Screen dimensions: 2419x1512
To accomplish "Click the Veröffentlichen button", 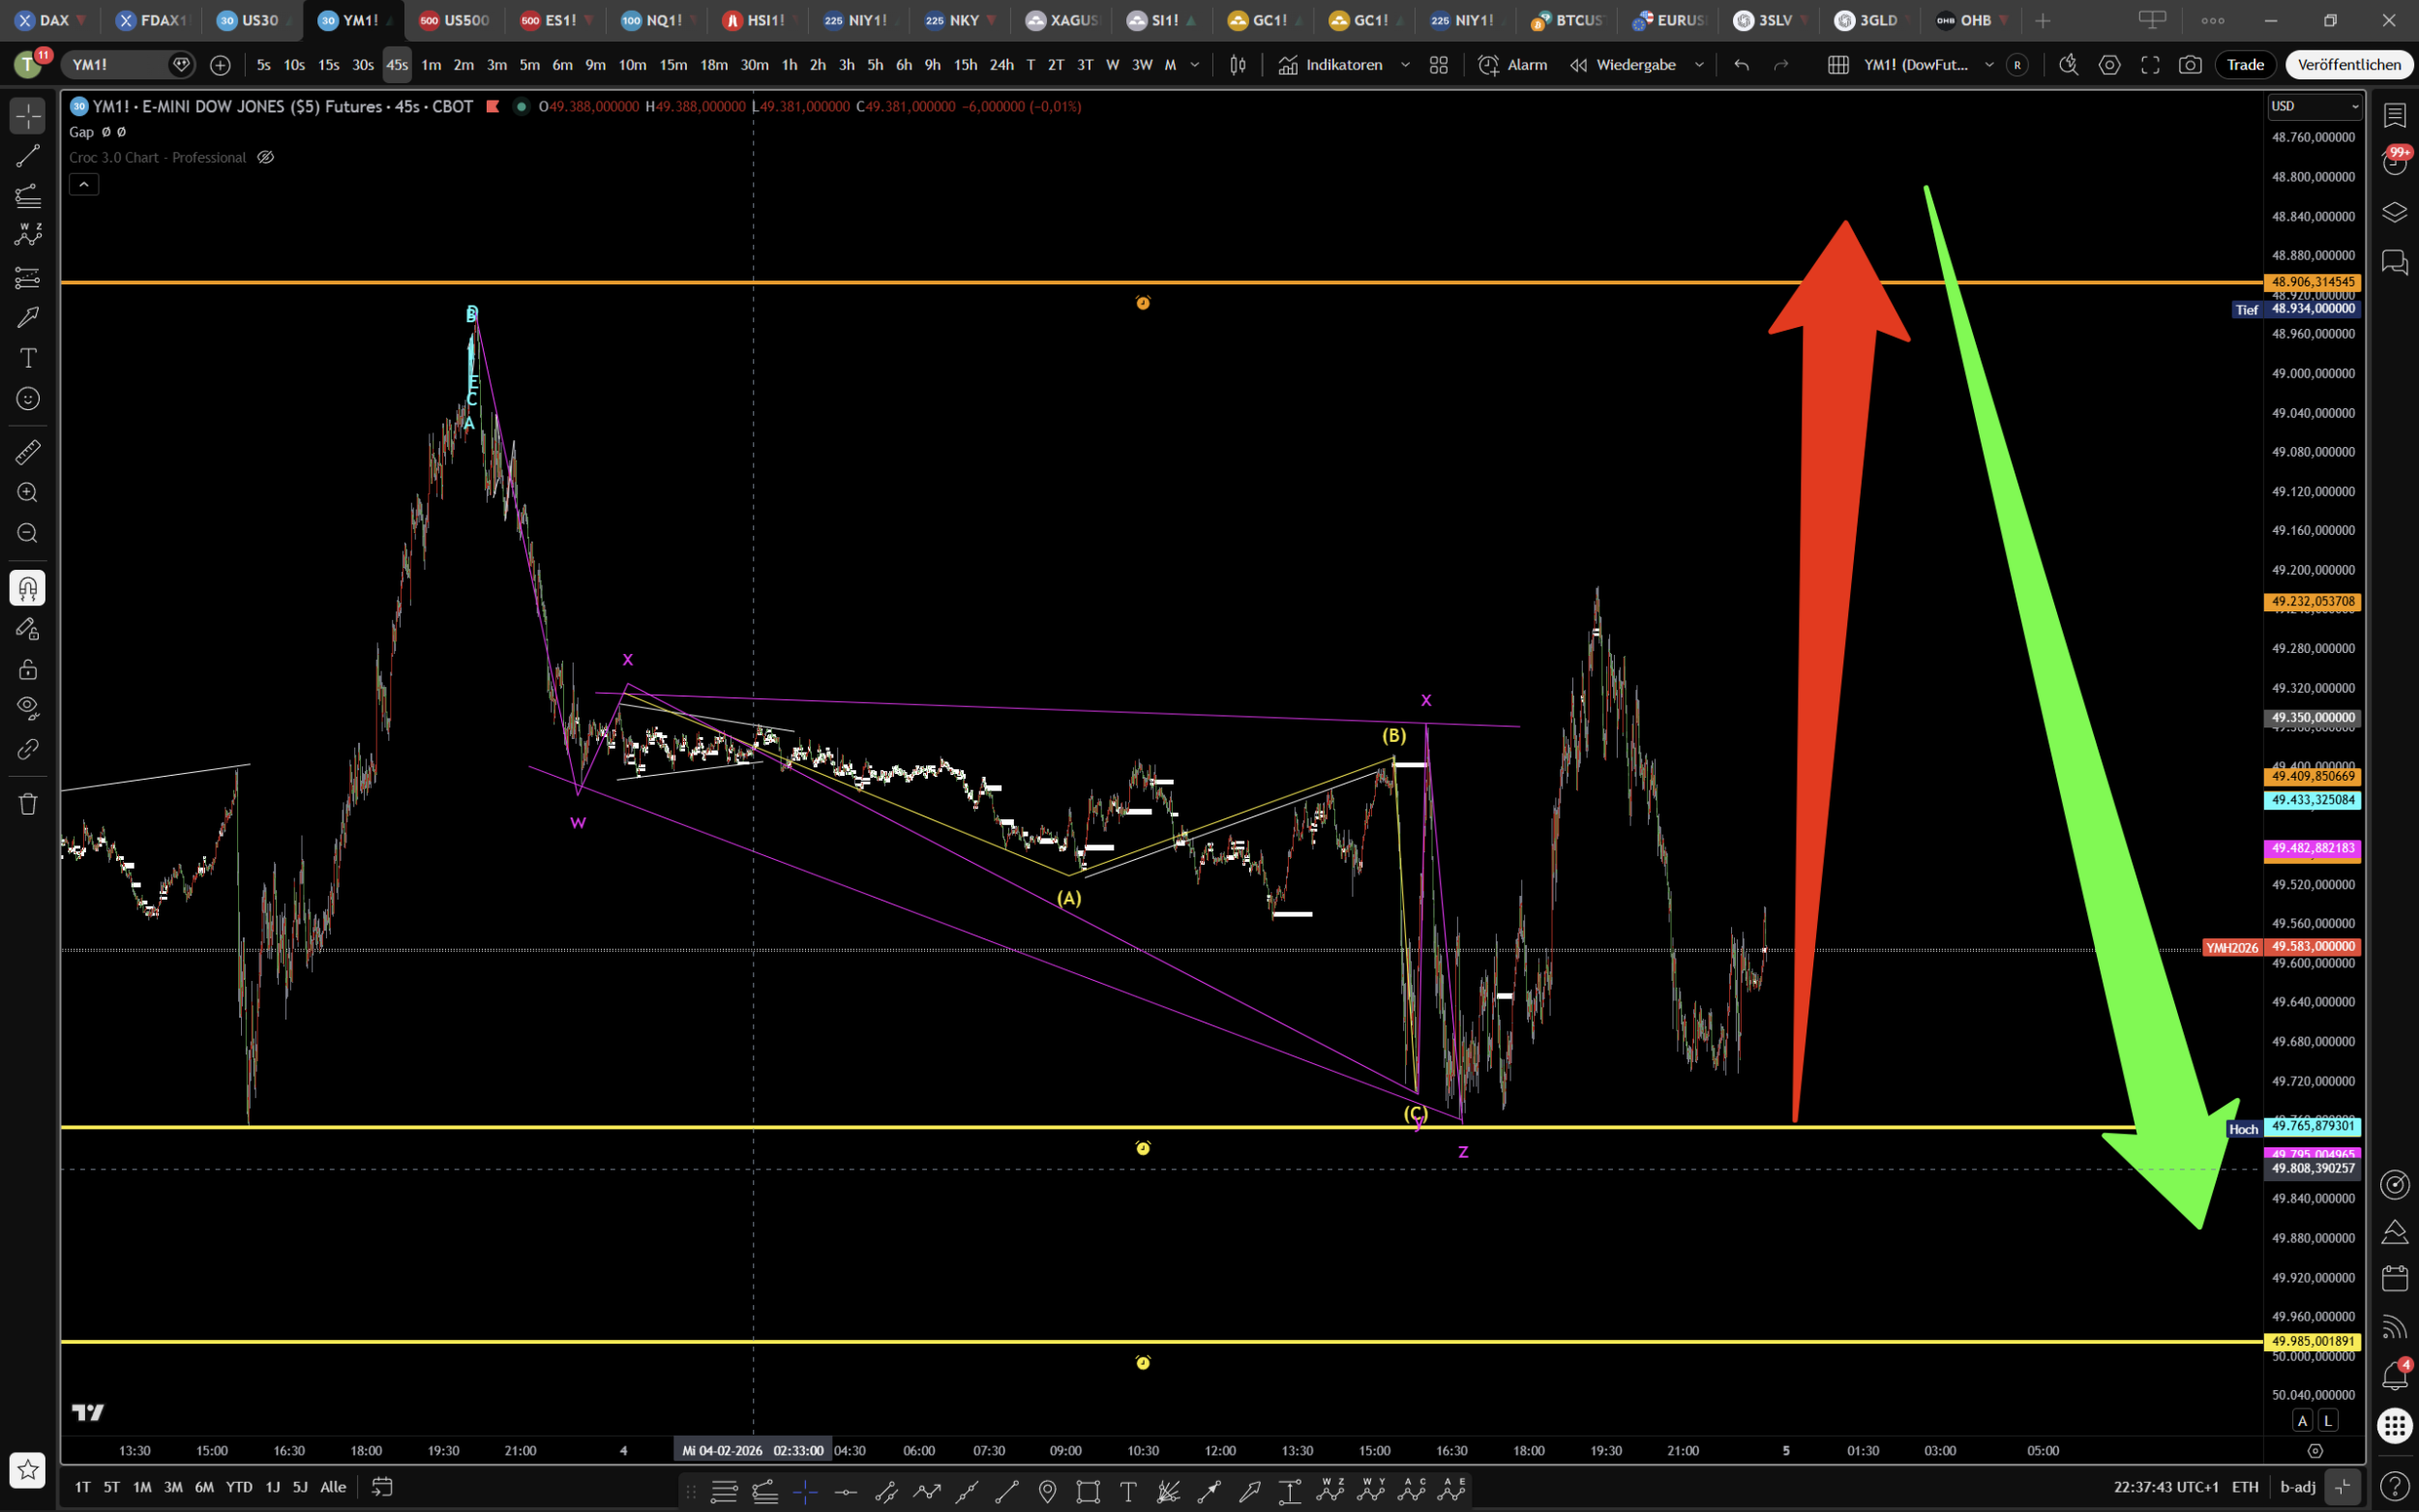I will (2349, 65).
